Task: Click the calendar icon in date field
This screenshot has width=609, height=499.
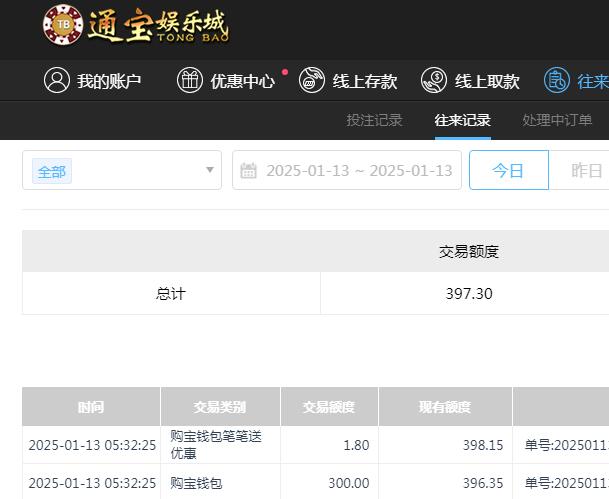Action: click(249, 170)
